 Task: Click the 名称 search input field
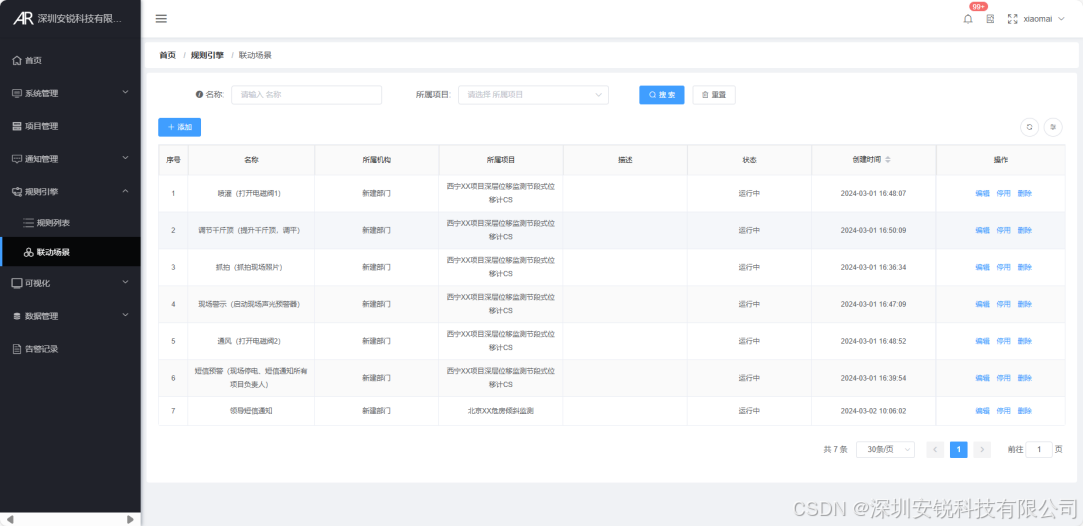[307, 95]
